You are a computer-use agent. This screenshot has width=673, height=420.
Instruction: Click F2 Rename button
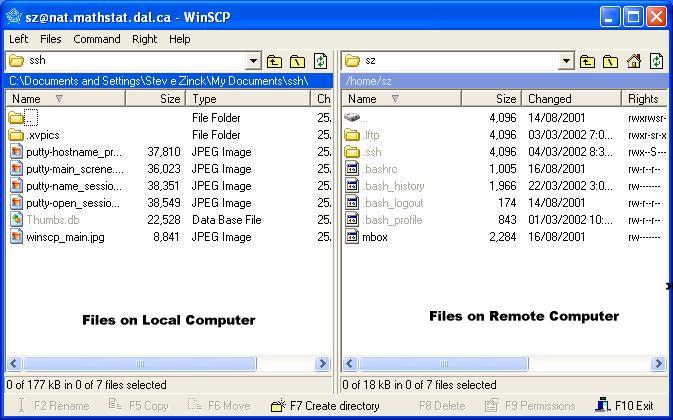(53, 405)
